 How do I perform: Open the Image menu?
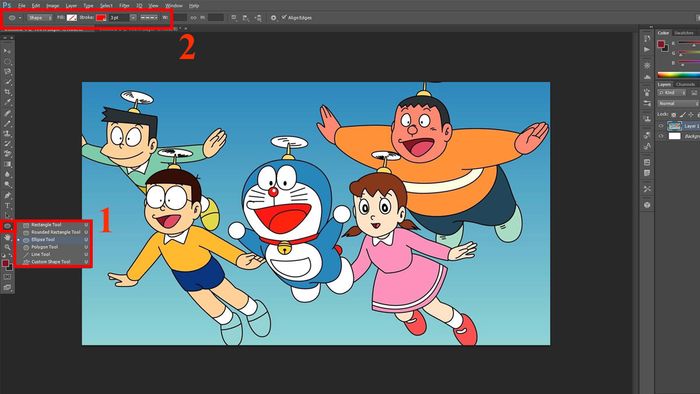tap(53, 6)
